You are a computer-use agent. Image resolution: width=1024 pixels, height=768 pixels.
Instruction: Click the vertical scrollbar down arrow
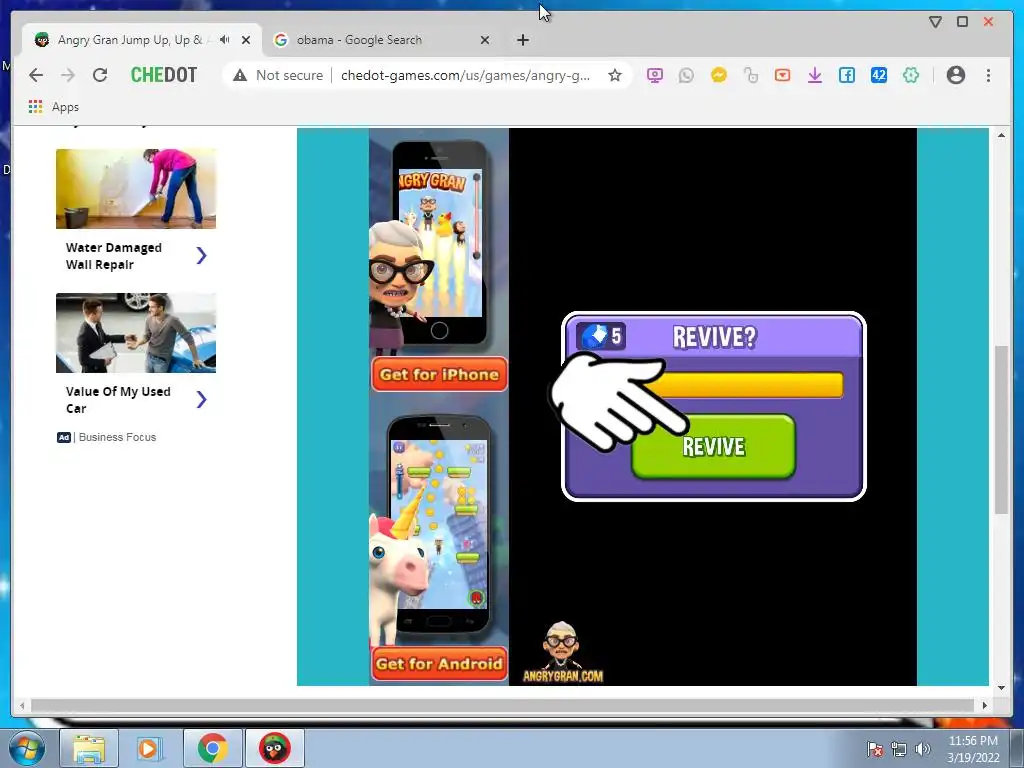point(1001,688)
